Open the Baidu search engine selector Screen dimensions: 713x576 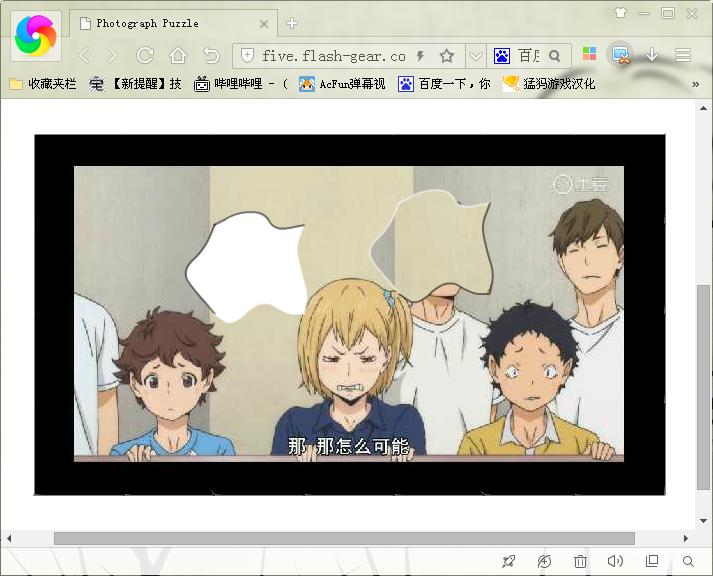pos(502,56)
